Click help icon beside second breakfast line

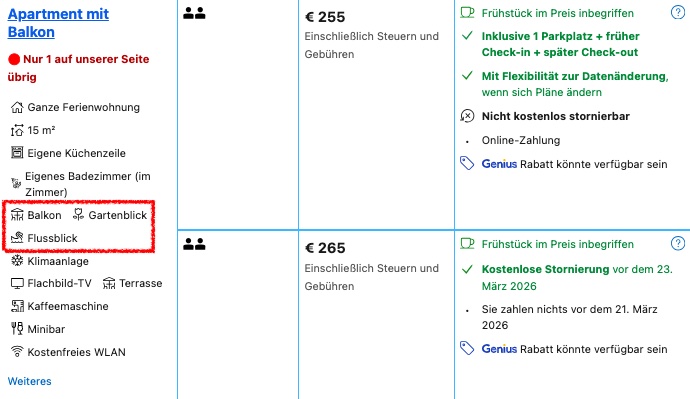tap(678, 243)
